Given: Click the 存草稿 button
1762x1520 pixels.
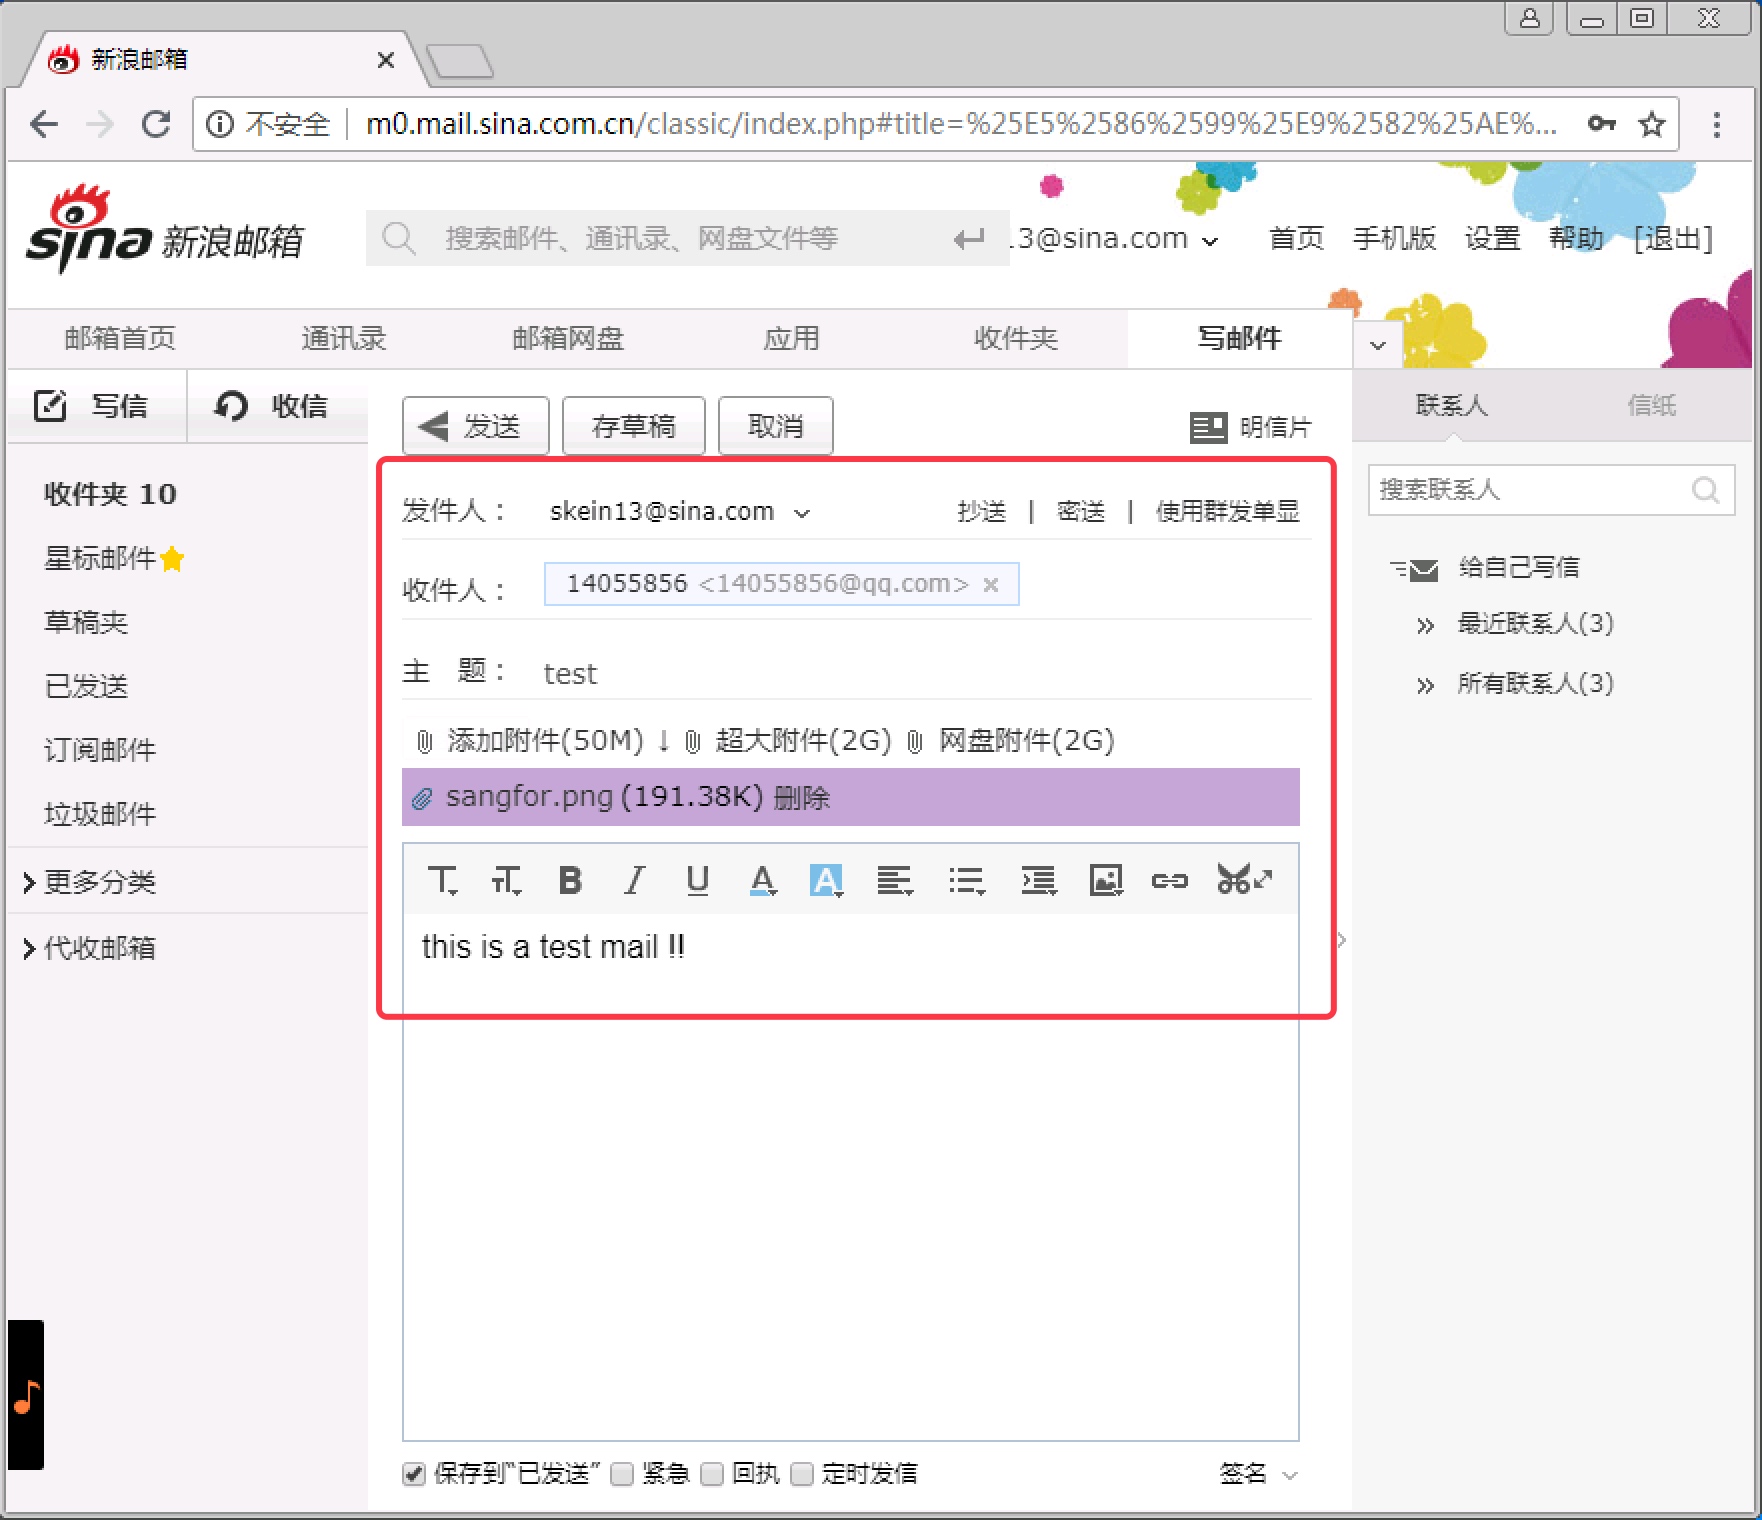Looking at the screenshot, I should [634, 426].
